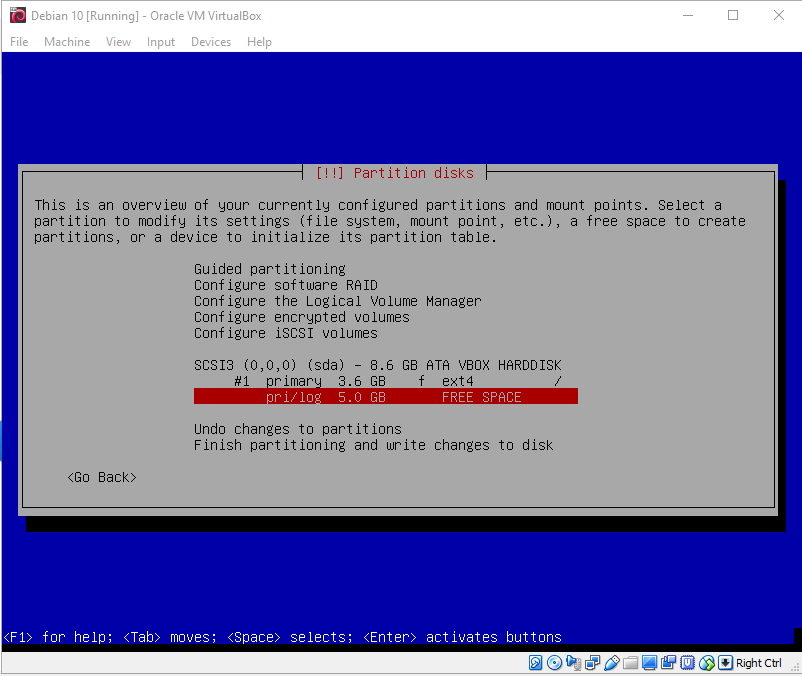The image size is (802, 676).
Task: Click the recording status icon
Action: click(x=669, y=663)
